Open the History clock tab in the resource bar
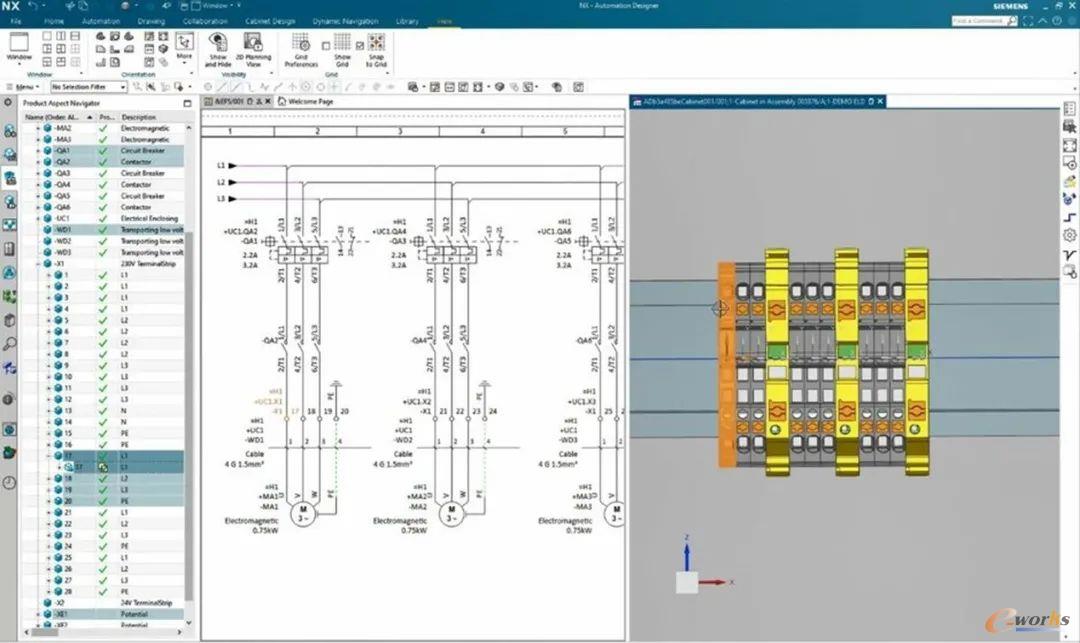The image size is (1080, 643). pyautogui.click(x=9, y=483)
